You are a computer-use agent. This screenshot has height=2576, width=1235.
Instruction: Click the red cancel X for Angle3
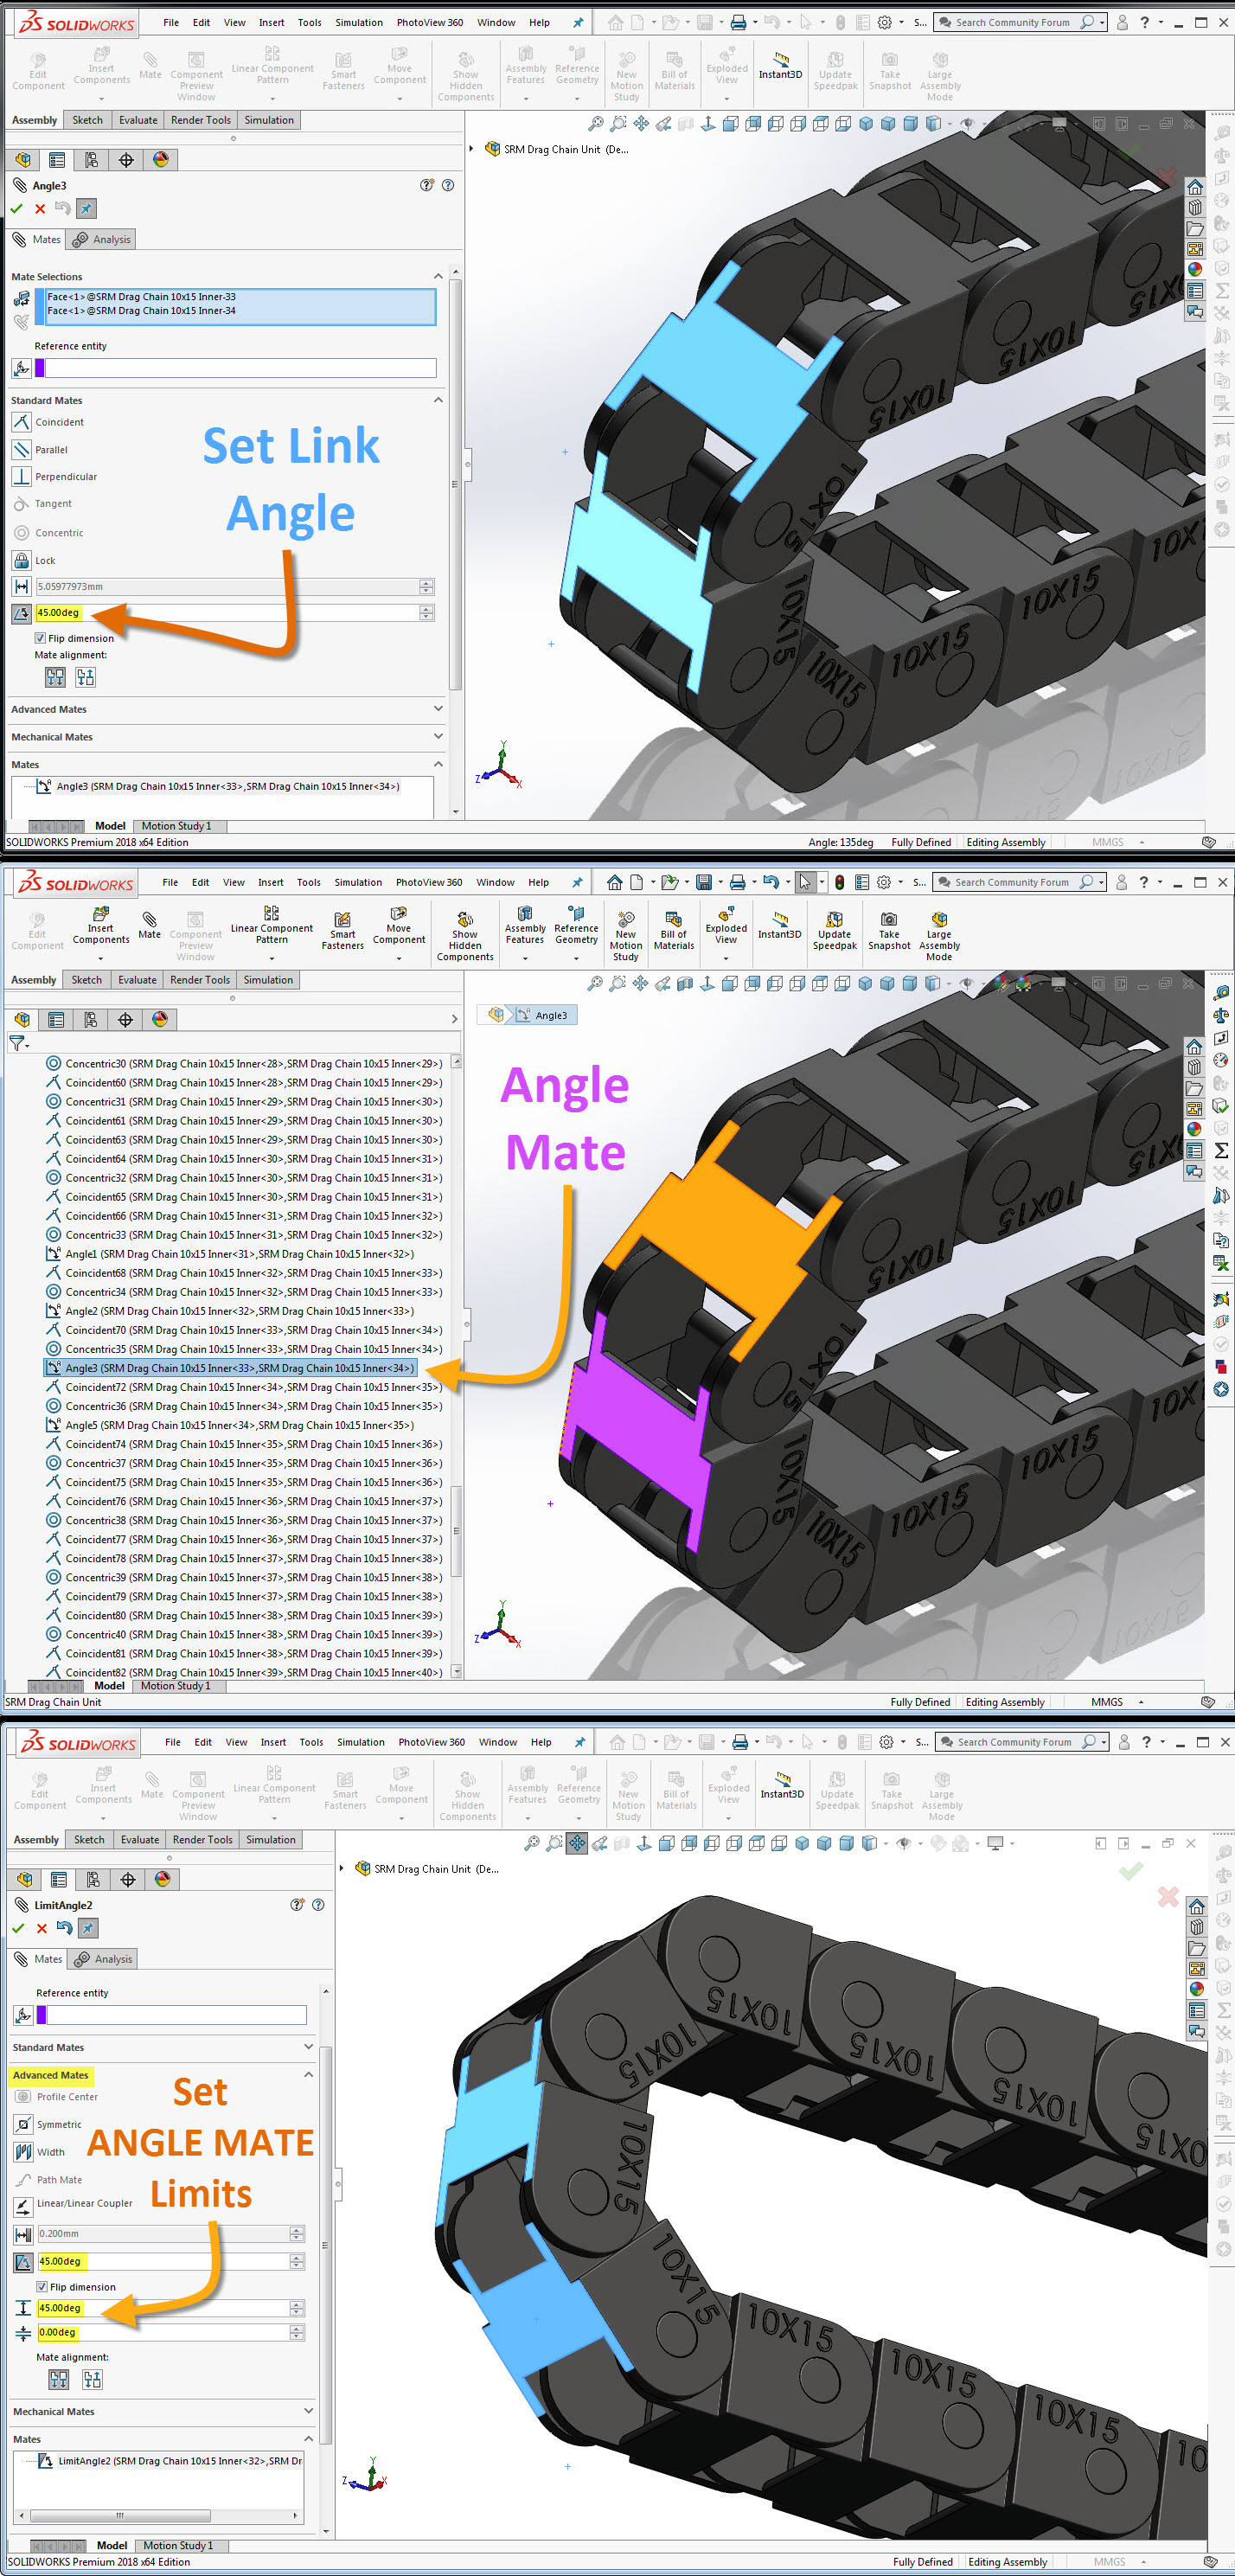(40, 209)
